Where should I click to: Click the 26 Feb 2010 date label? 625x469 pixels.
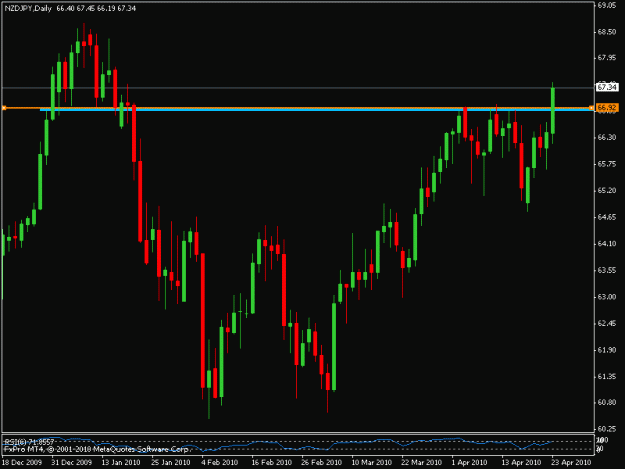coord(322,462)
